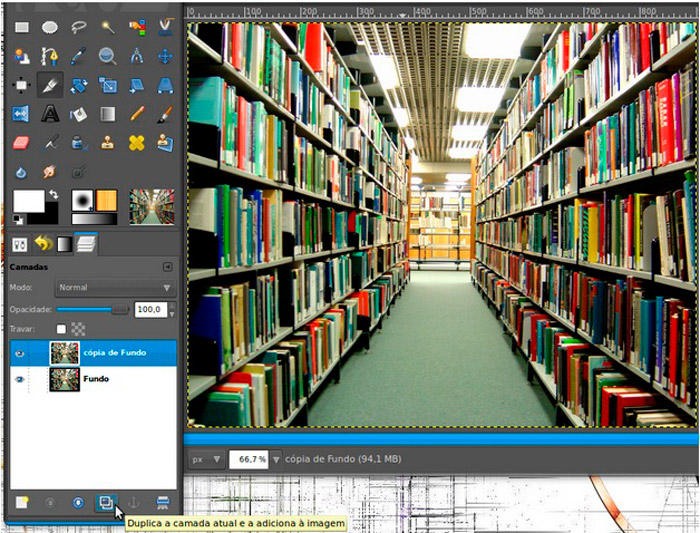Select the Perspective Clone tool
Screen dimensions: 700x533
tap(166, 143)
